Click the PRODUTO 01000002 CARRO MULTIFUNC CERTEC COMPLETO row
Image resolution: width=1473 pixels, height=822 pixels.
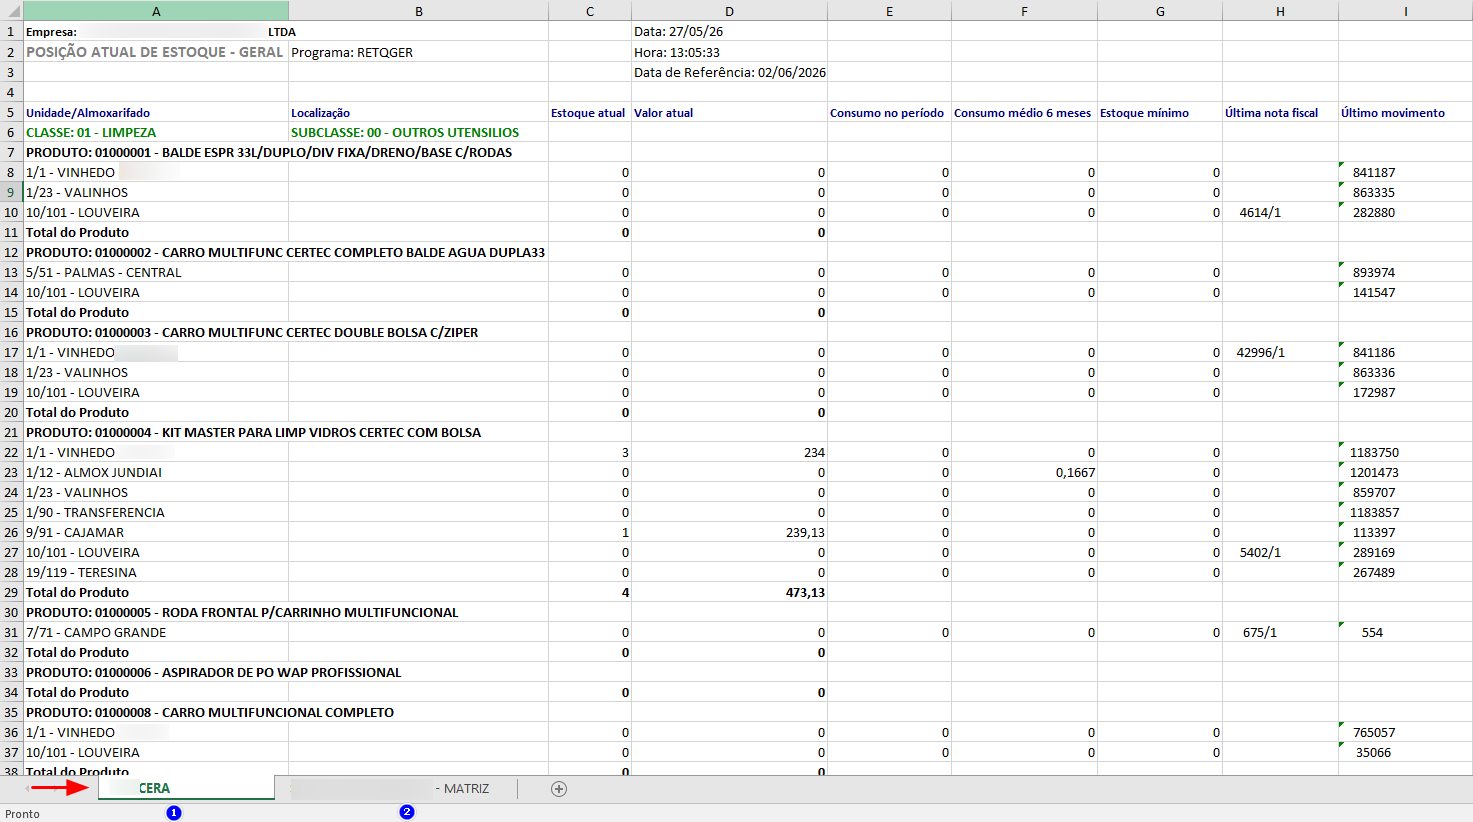pos(285,252)
